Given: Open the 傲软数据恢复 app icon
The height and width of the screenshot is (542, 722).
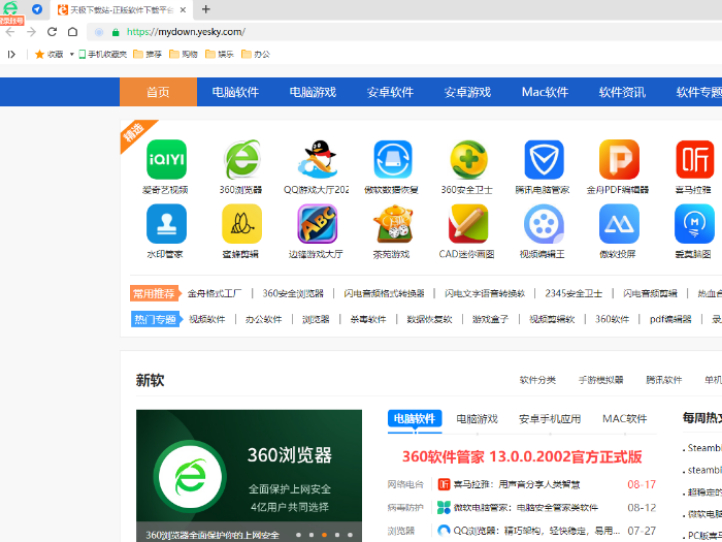Looking at the screenshot, I should coord(392,159).
